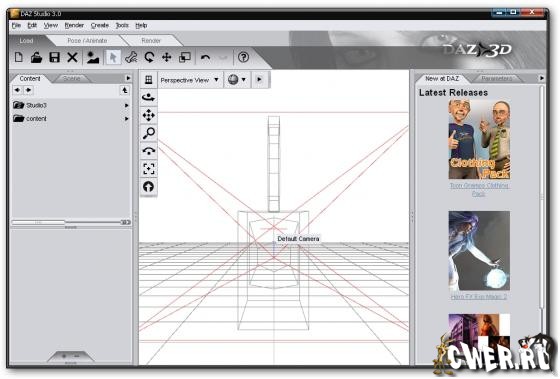Click the frame selection viewport icon
560x379 pixels.
point(149,169)
